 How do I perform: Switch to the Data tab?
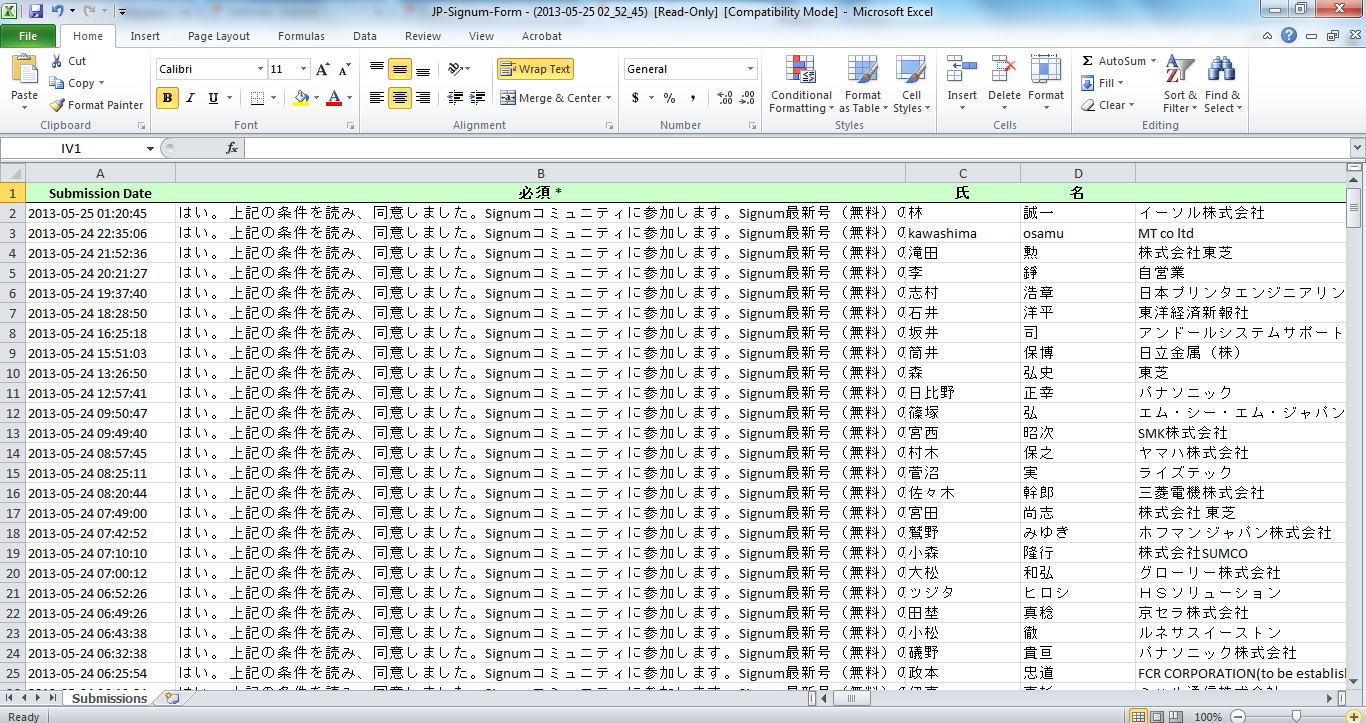pos(365,36)
